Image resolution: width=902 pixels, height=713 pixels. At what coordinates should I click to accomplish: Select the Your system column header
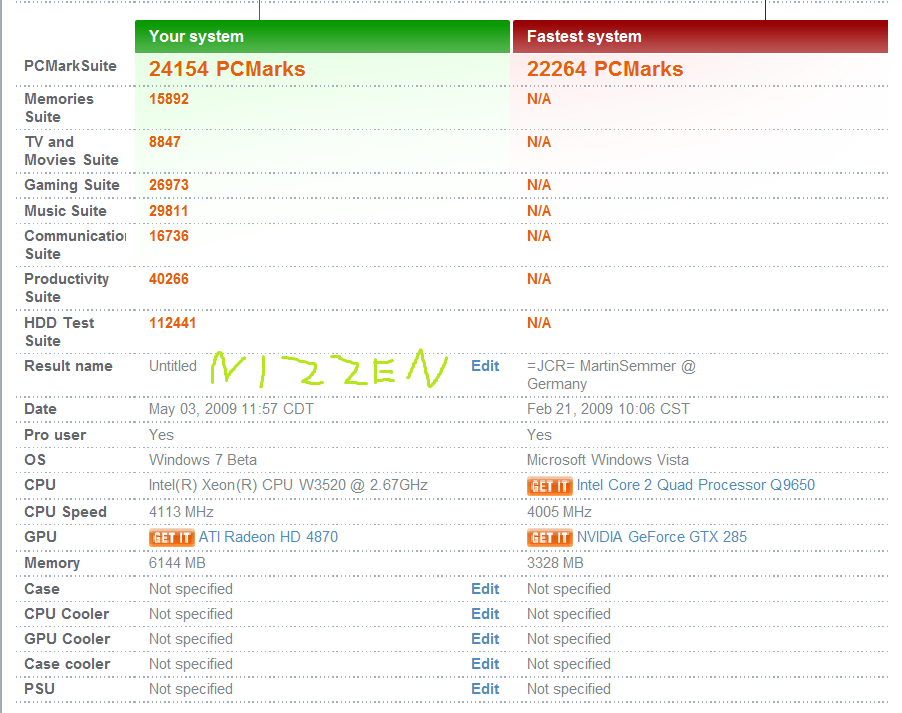tap(322, 36)
